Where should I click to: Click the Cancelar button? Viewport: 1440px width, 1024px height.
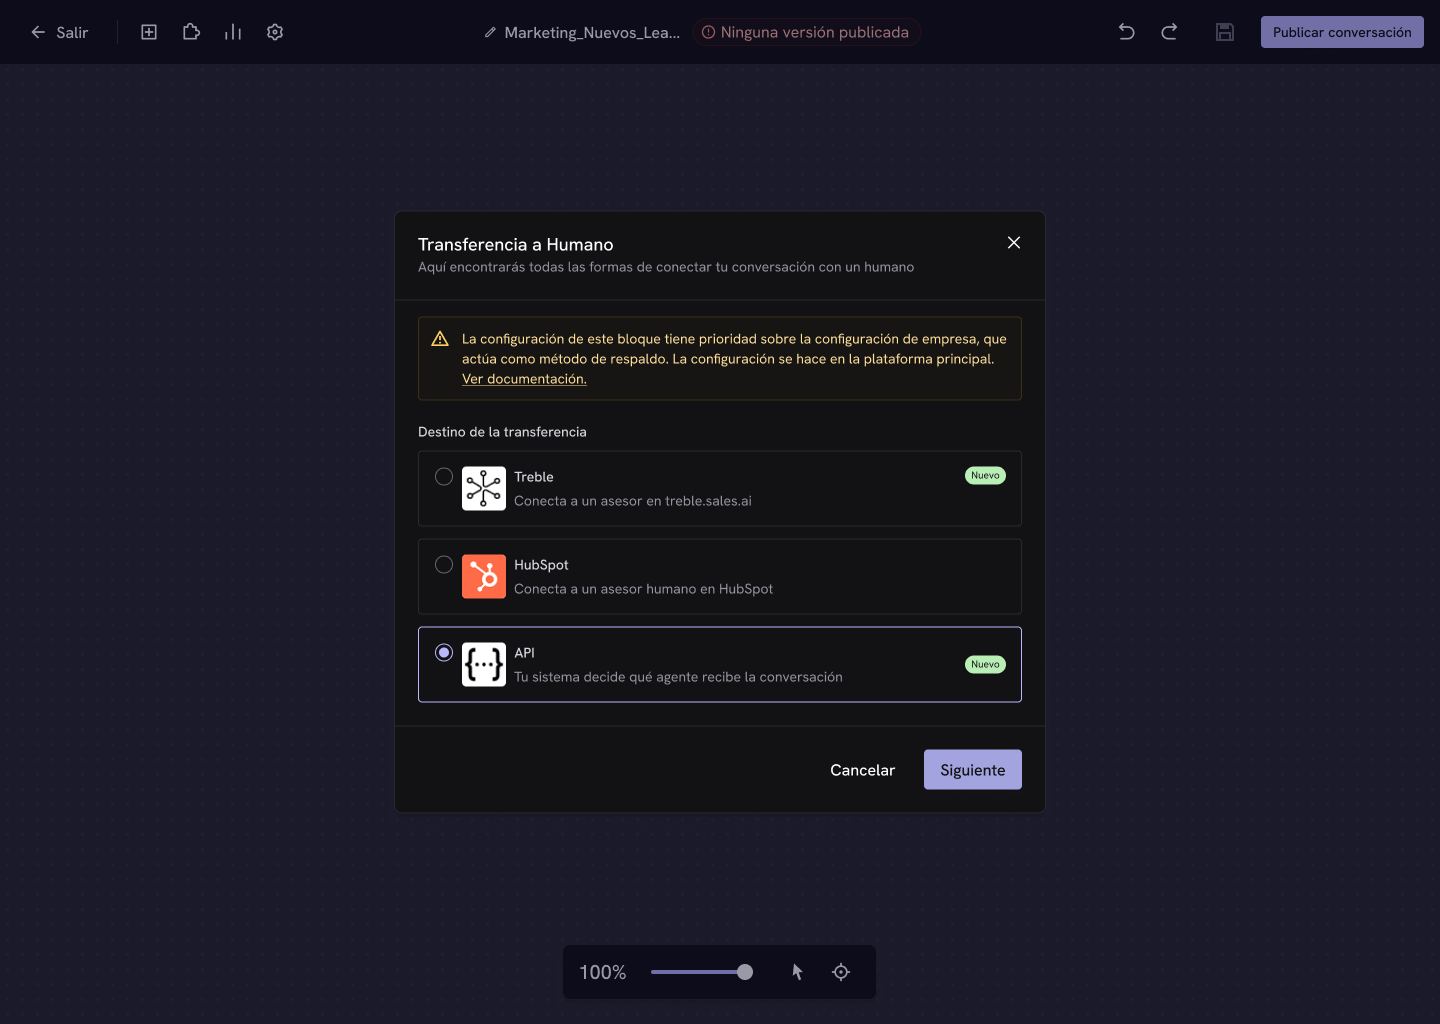pos(862,770)
